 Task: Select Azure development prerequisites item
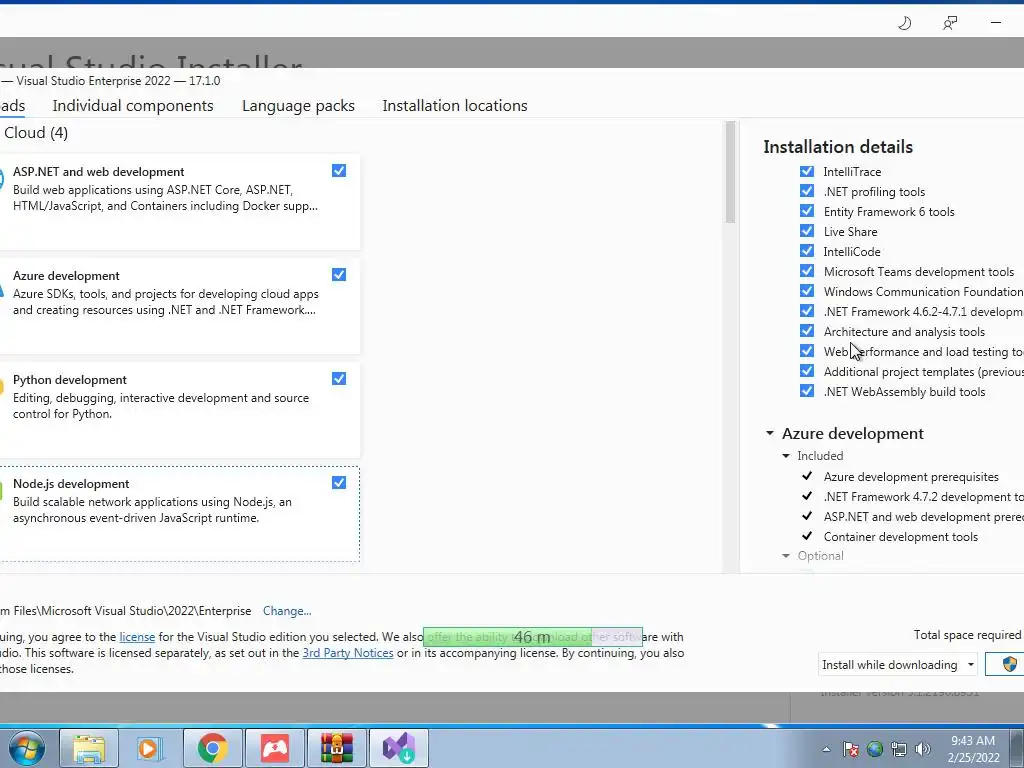[911, 477]
